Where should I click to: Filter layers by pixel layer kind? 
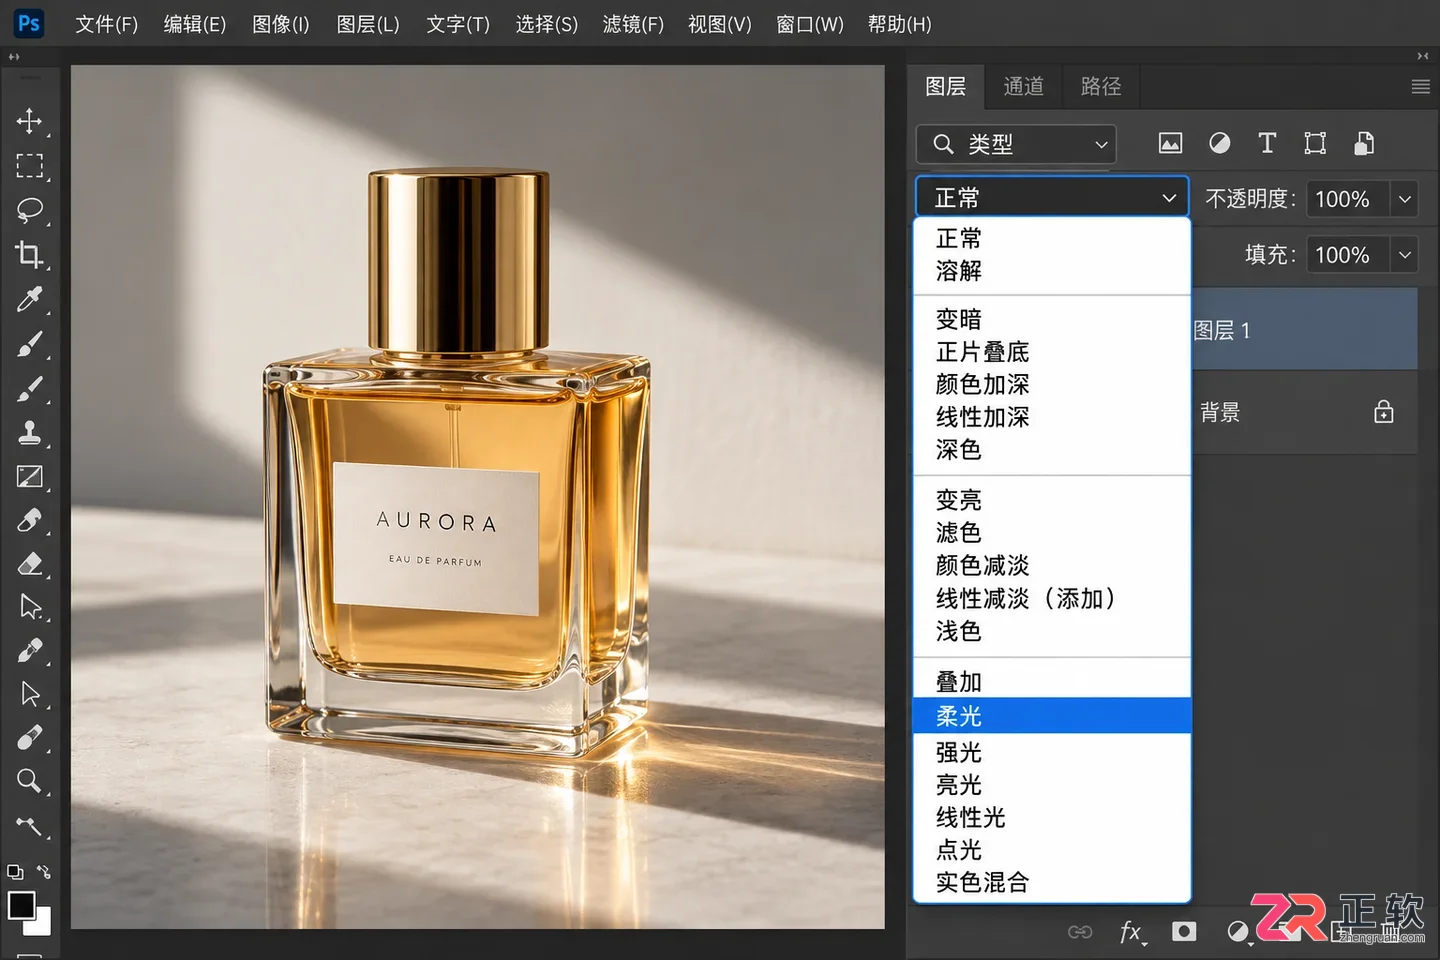(x=1170, y=144)
